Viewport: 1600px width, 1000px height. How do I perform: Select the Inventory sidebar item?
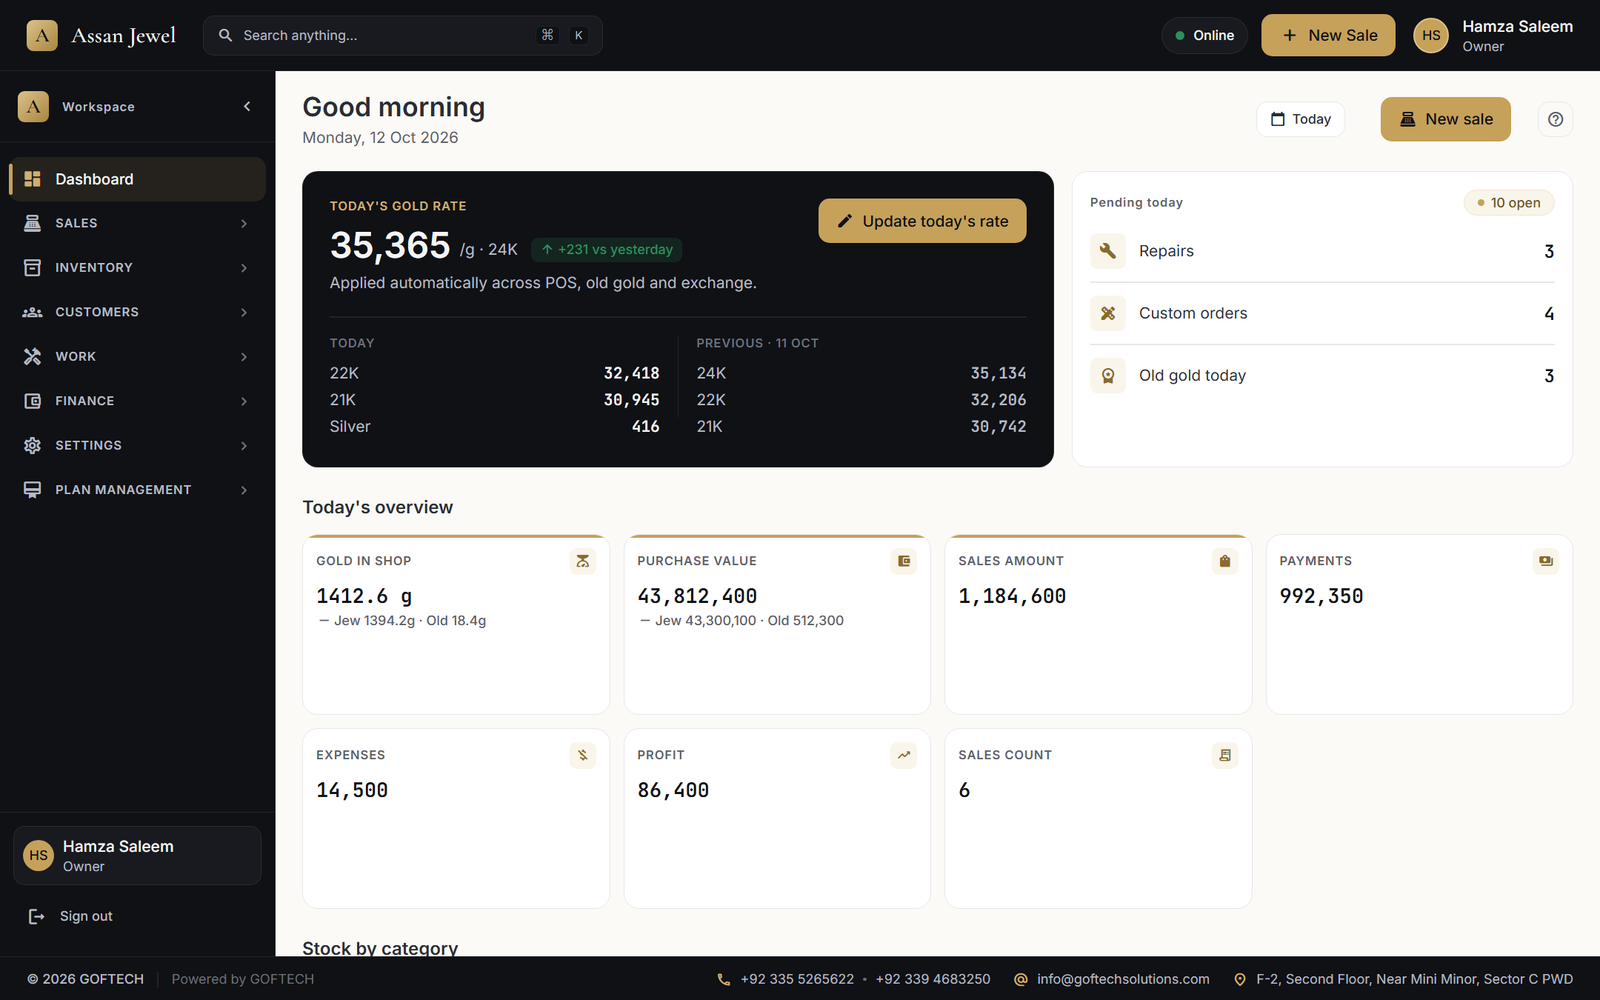coord(137,267)
